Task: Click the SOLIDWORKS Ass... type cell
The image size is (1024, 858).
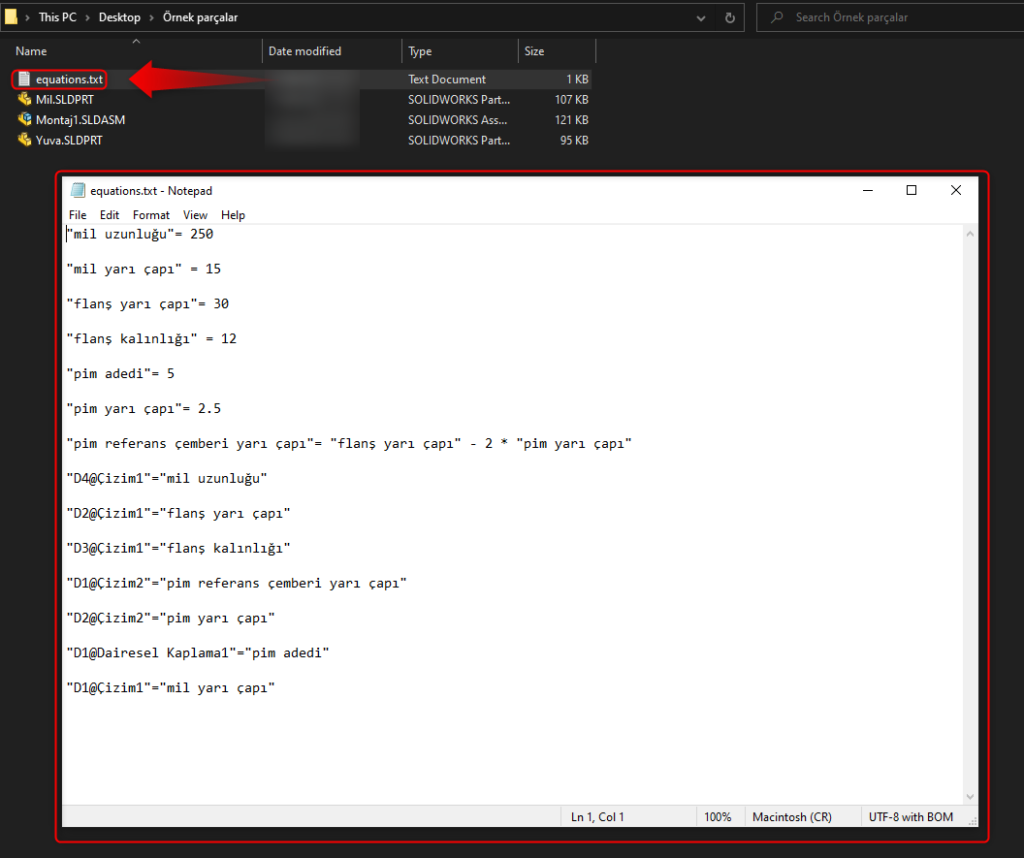Action: pos(457,119)
